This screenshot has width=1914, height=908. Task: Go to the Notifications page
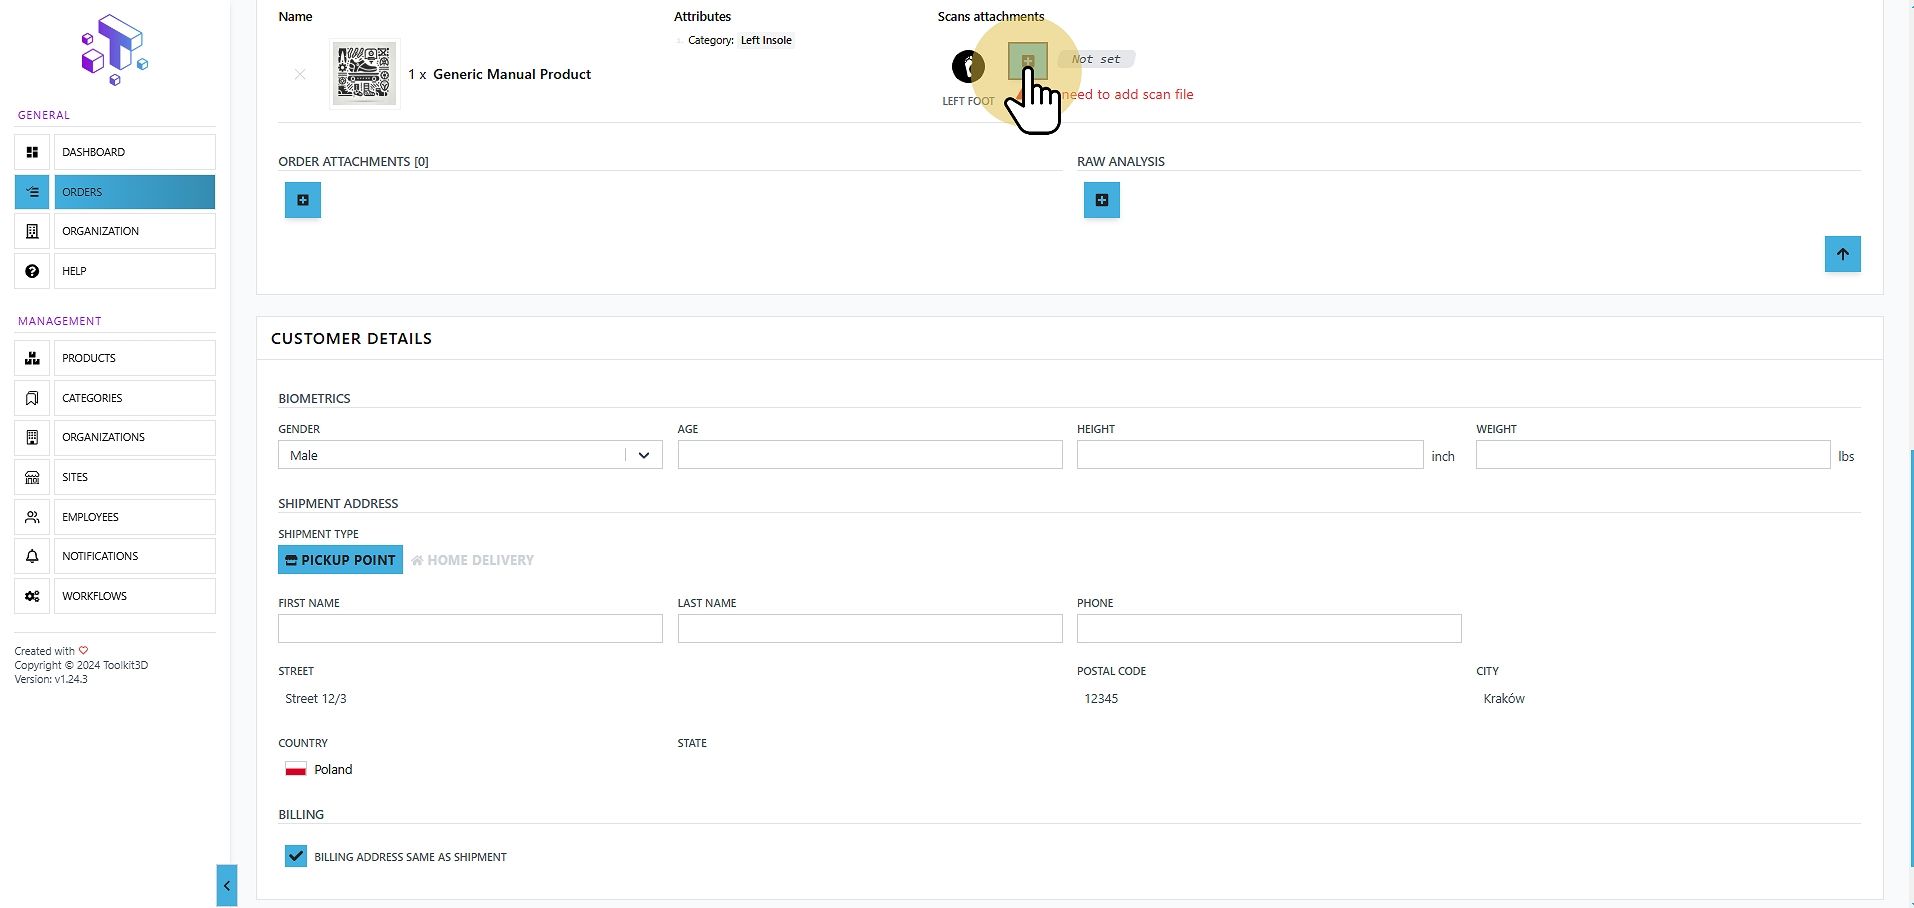point(135,556)
